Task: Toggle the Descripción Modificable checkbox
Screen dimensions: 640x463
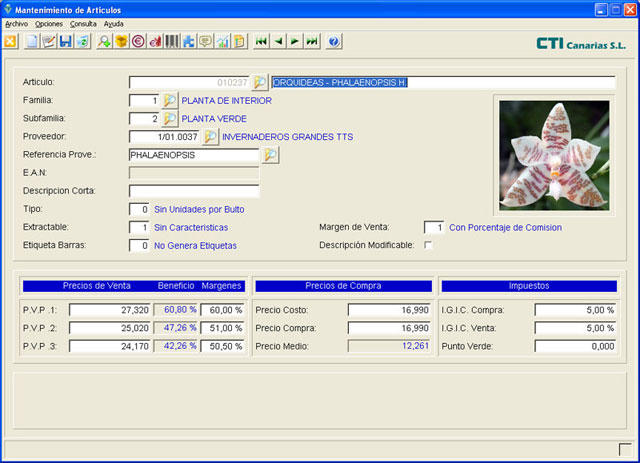Action: [x=428, y=245]
